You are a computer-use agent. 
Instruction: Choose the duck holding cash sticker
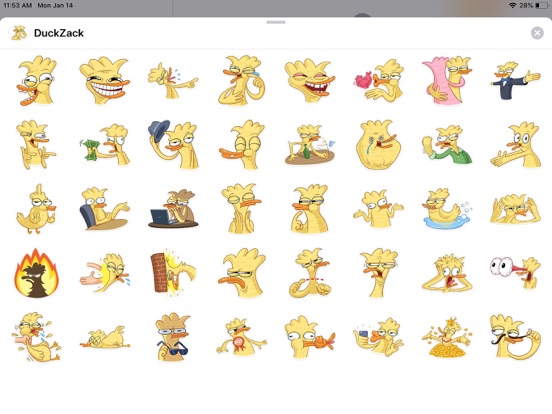coord(105,145)
